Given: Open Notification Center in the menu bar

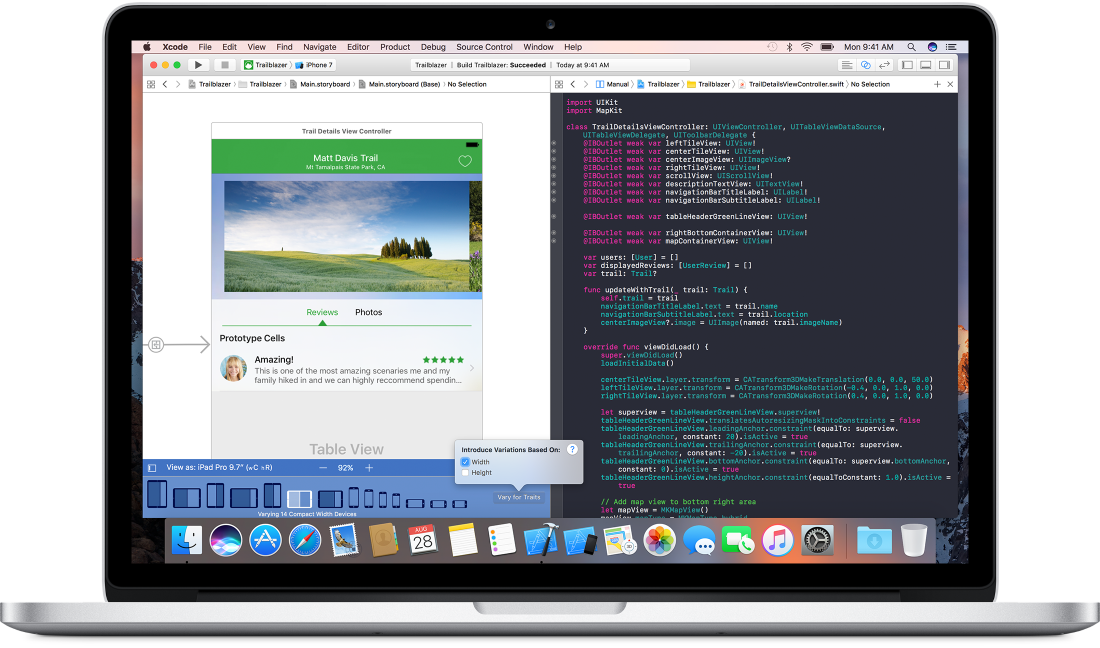Looking at the screenshot, I should click(x=951, y=47).
